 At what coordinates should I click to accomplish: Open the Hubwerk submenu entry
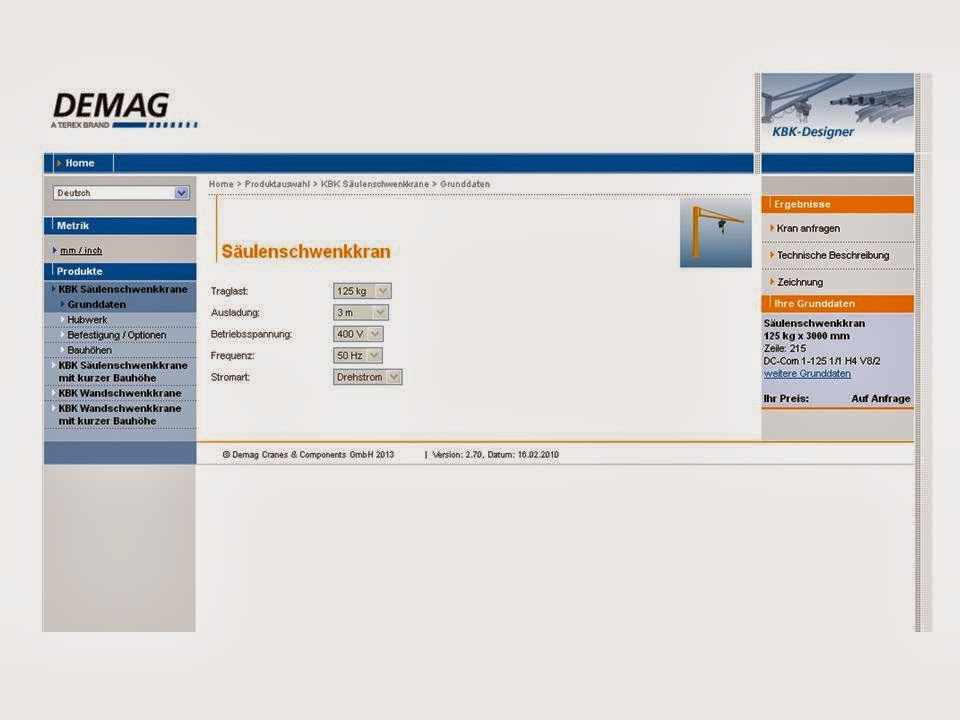(x=87, y=320)
